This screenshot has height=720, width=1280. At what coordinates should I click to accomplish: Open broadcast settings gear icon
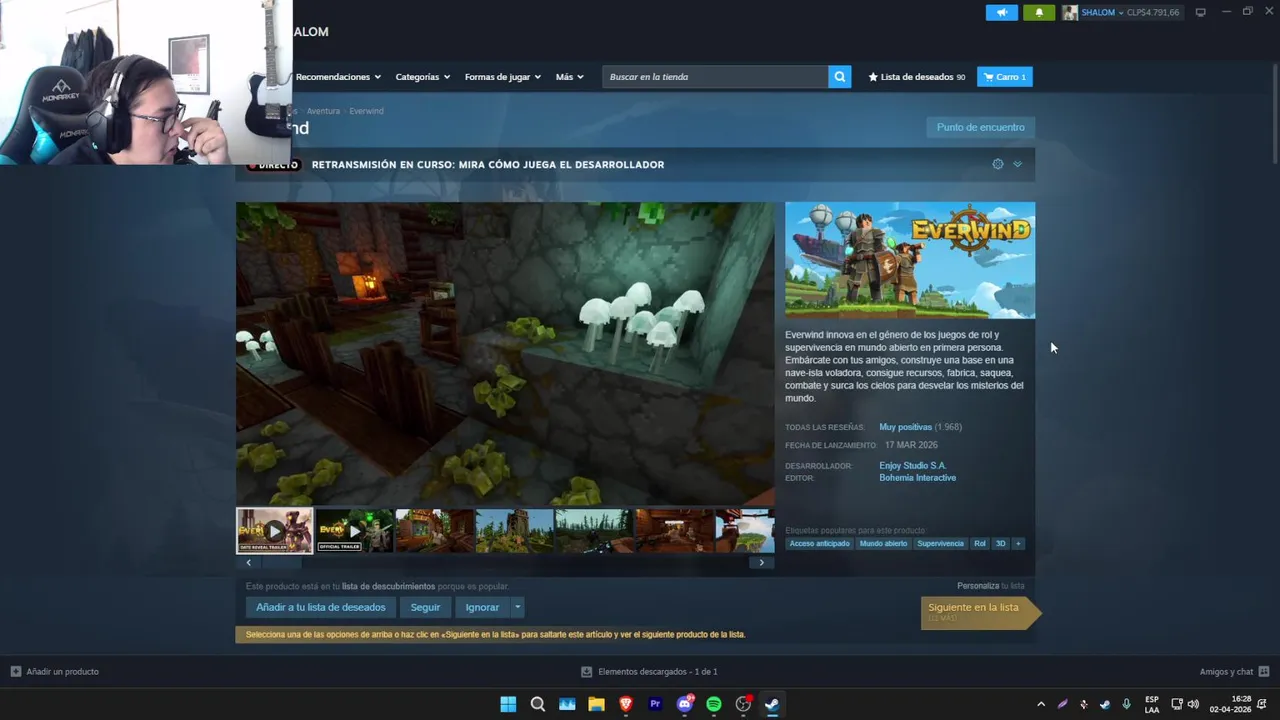tap(998, 164)
